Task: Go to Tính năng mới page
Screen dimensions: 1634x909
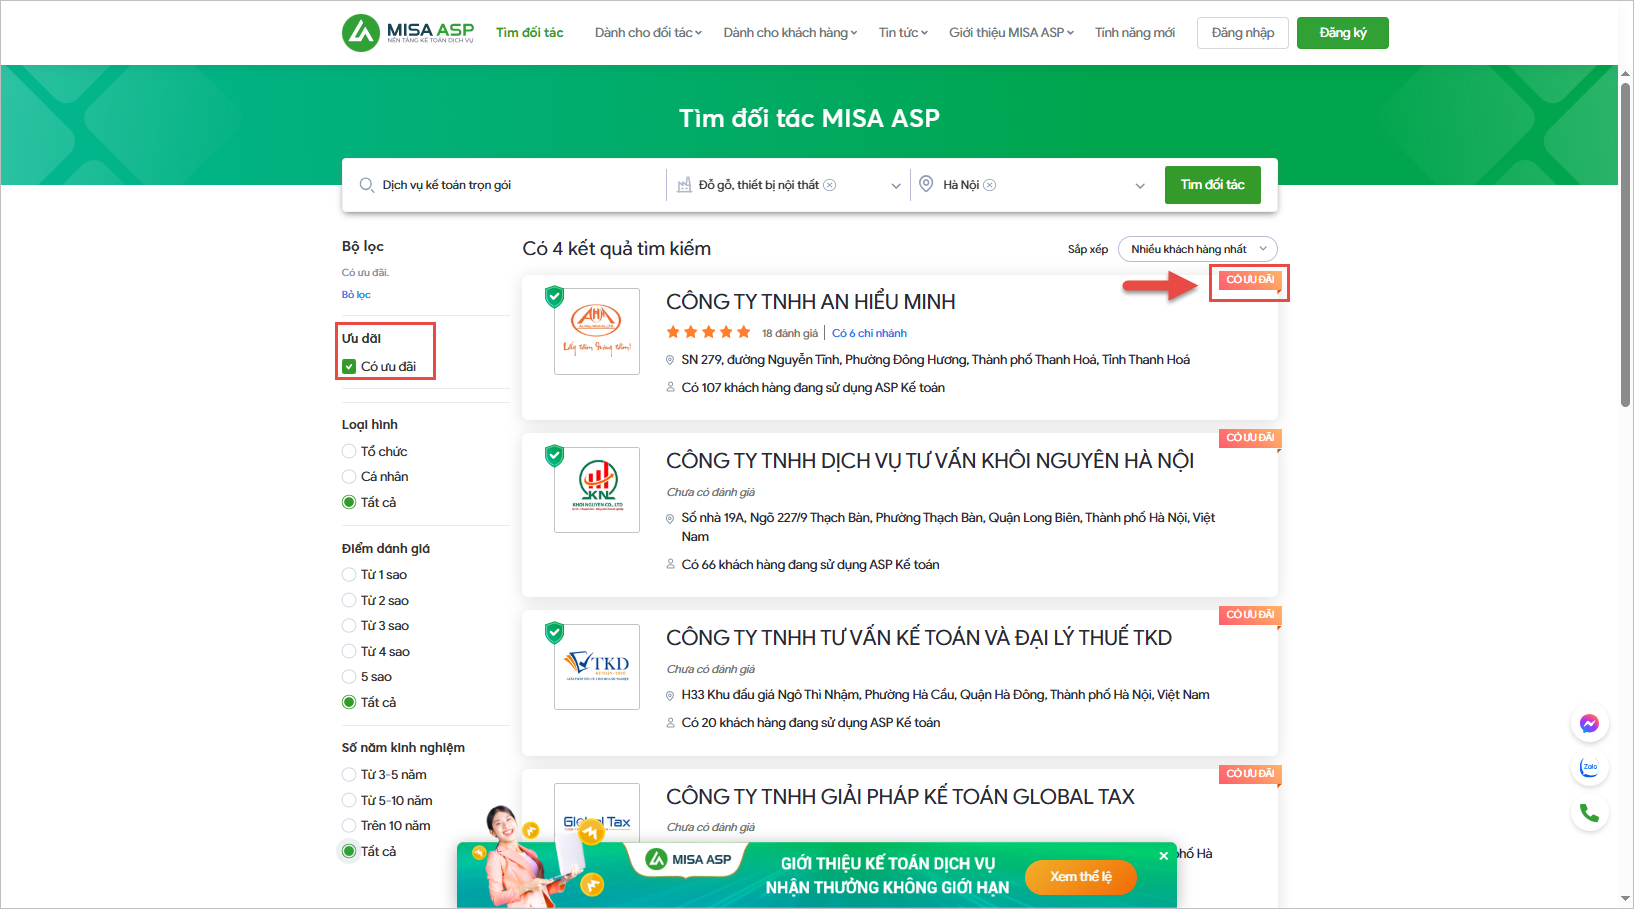Action: pos(1134,33)
